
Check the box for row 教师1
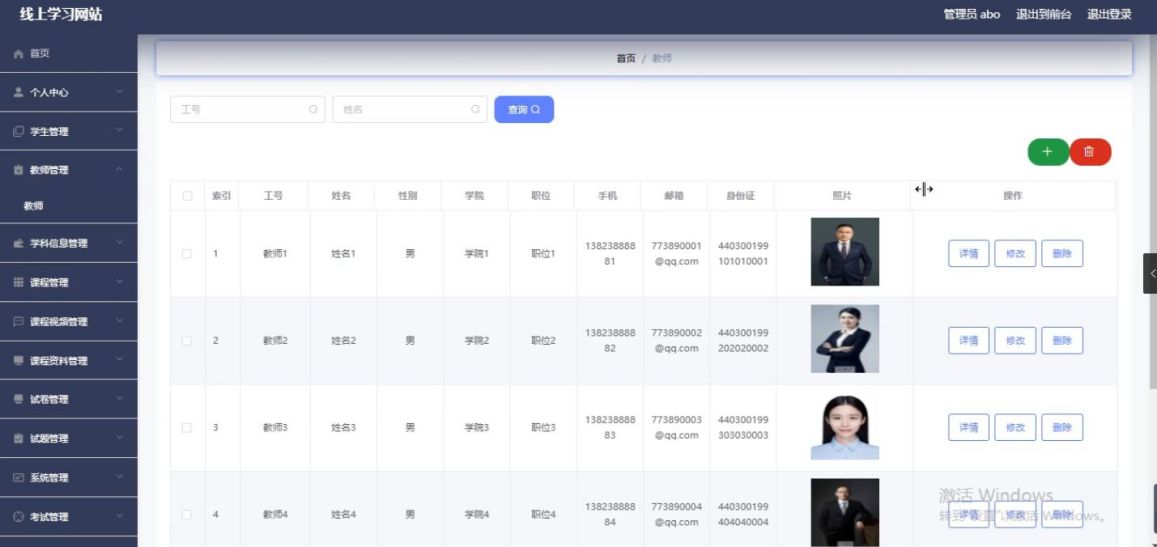pos(187,253)
